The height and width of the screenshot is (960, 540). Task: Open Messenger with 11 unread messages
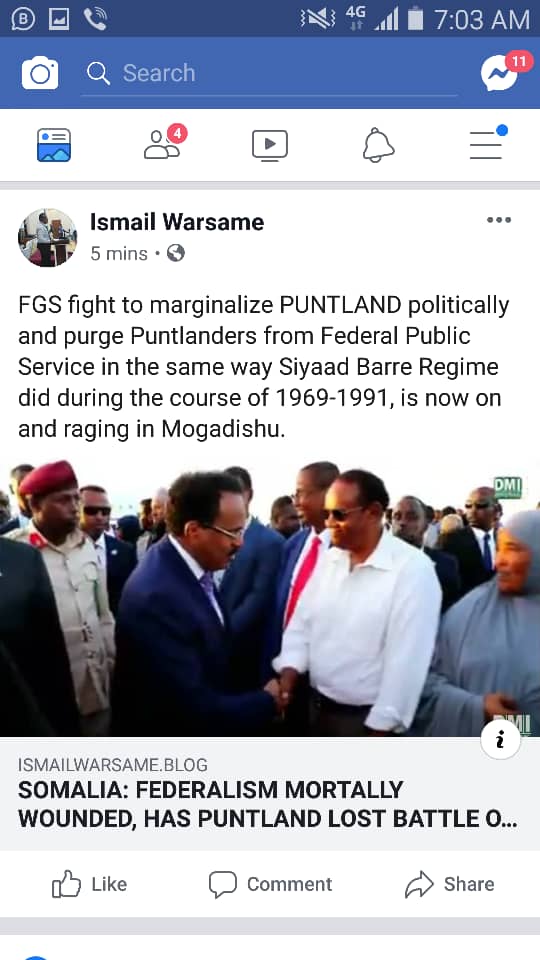[501, 72]
